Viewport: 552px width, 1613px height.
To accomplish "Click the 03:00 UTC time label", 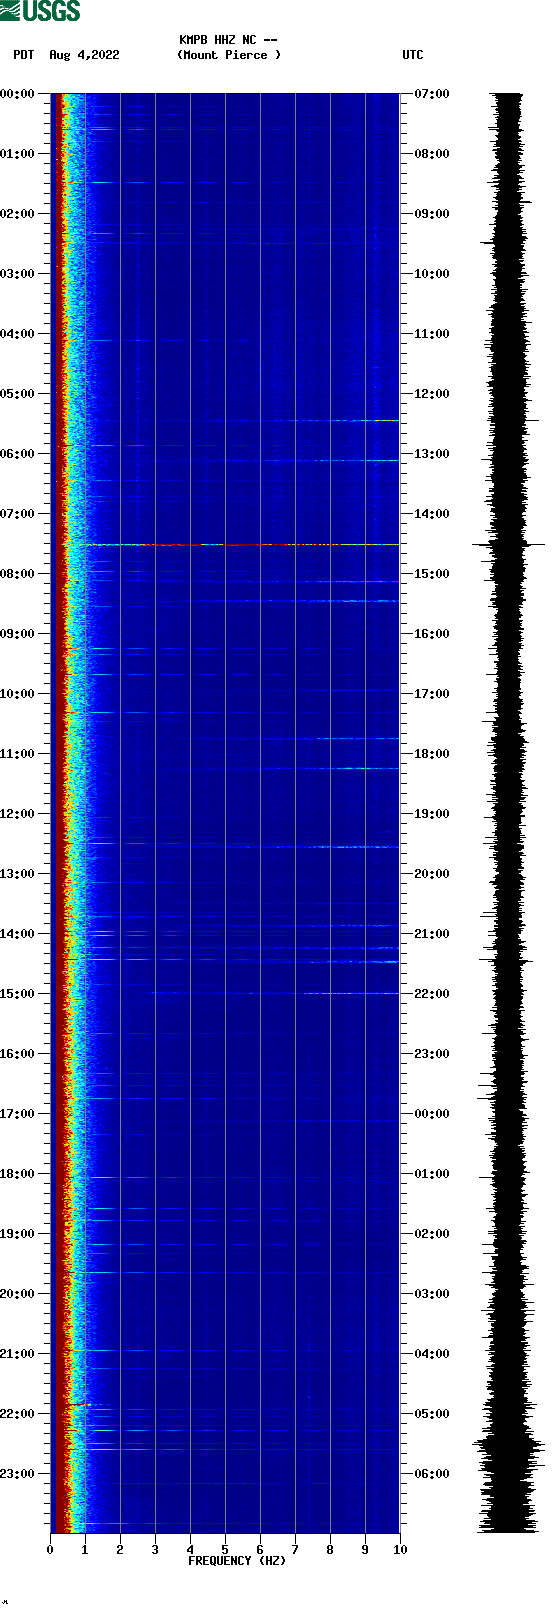I will pyautogui.click(x=432, y=1294).
